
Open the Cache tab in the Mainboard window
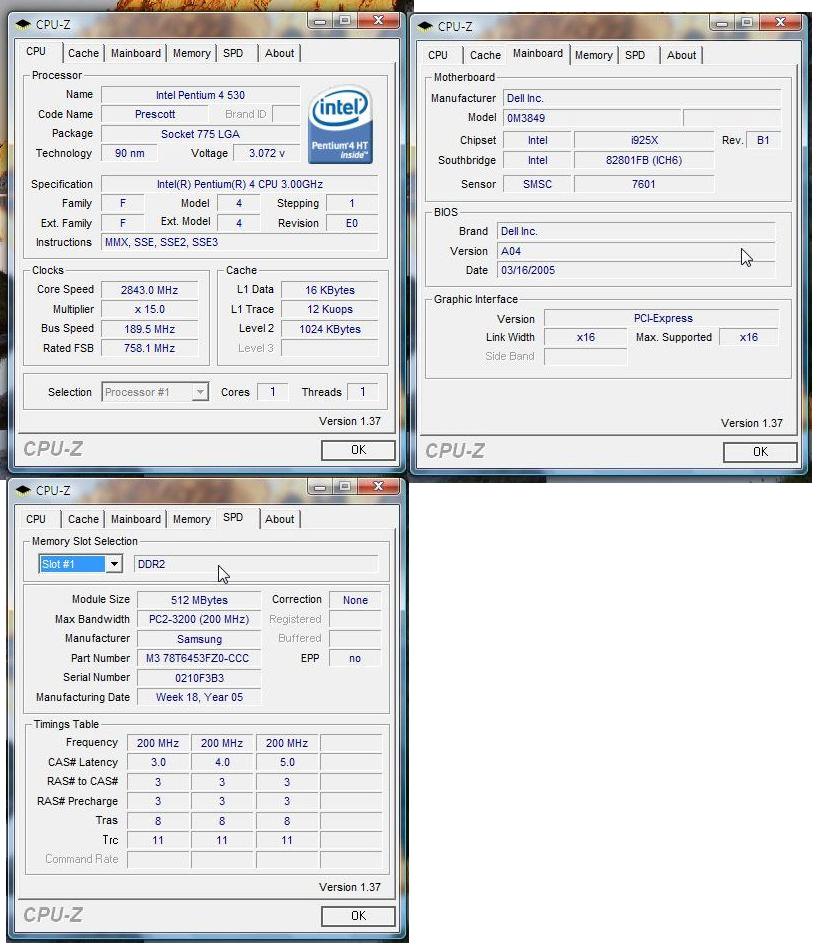click(485, 55)
